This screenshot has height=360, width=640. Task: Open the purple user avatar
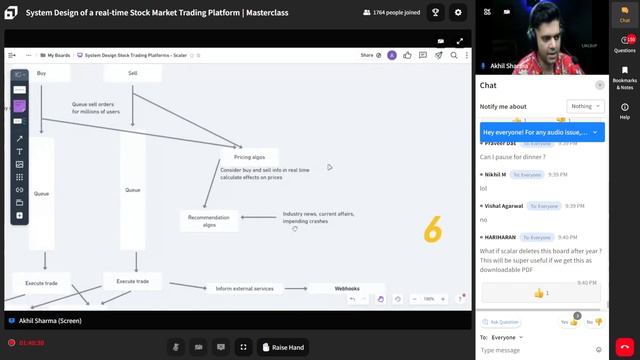pyautogui.click(x=392, y=55)
